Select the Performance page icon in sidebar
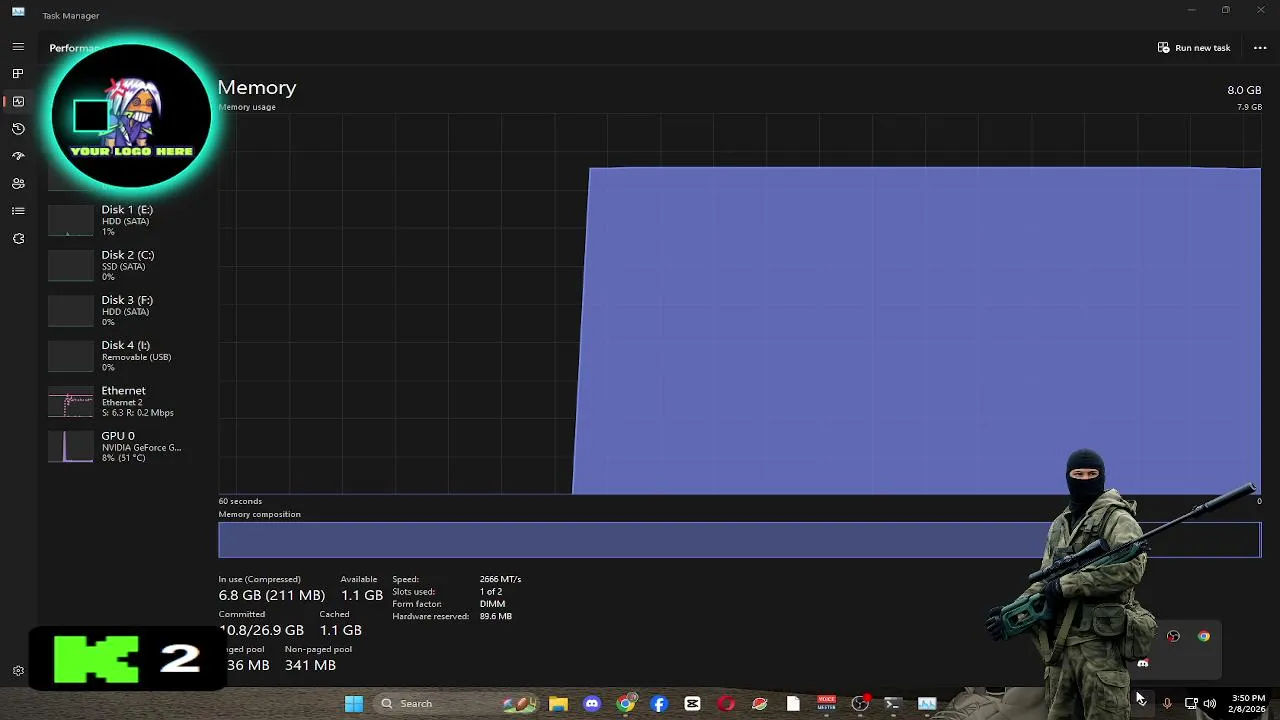This screenshot has height=720, width=1280. (18, 101)
